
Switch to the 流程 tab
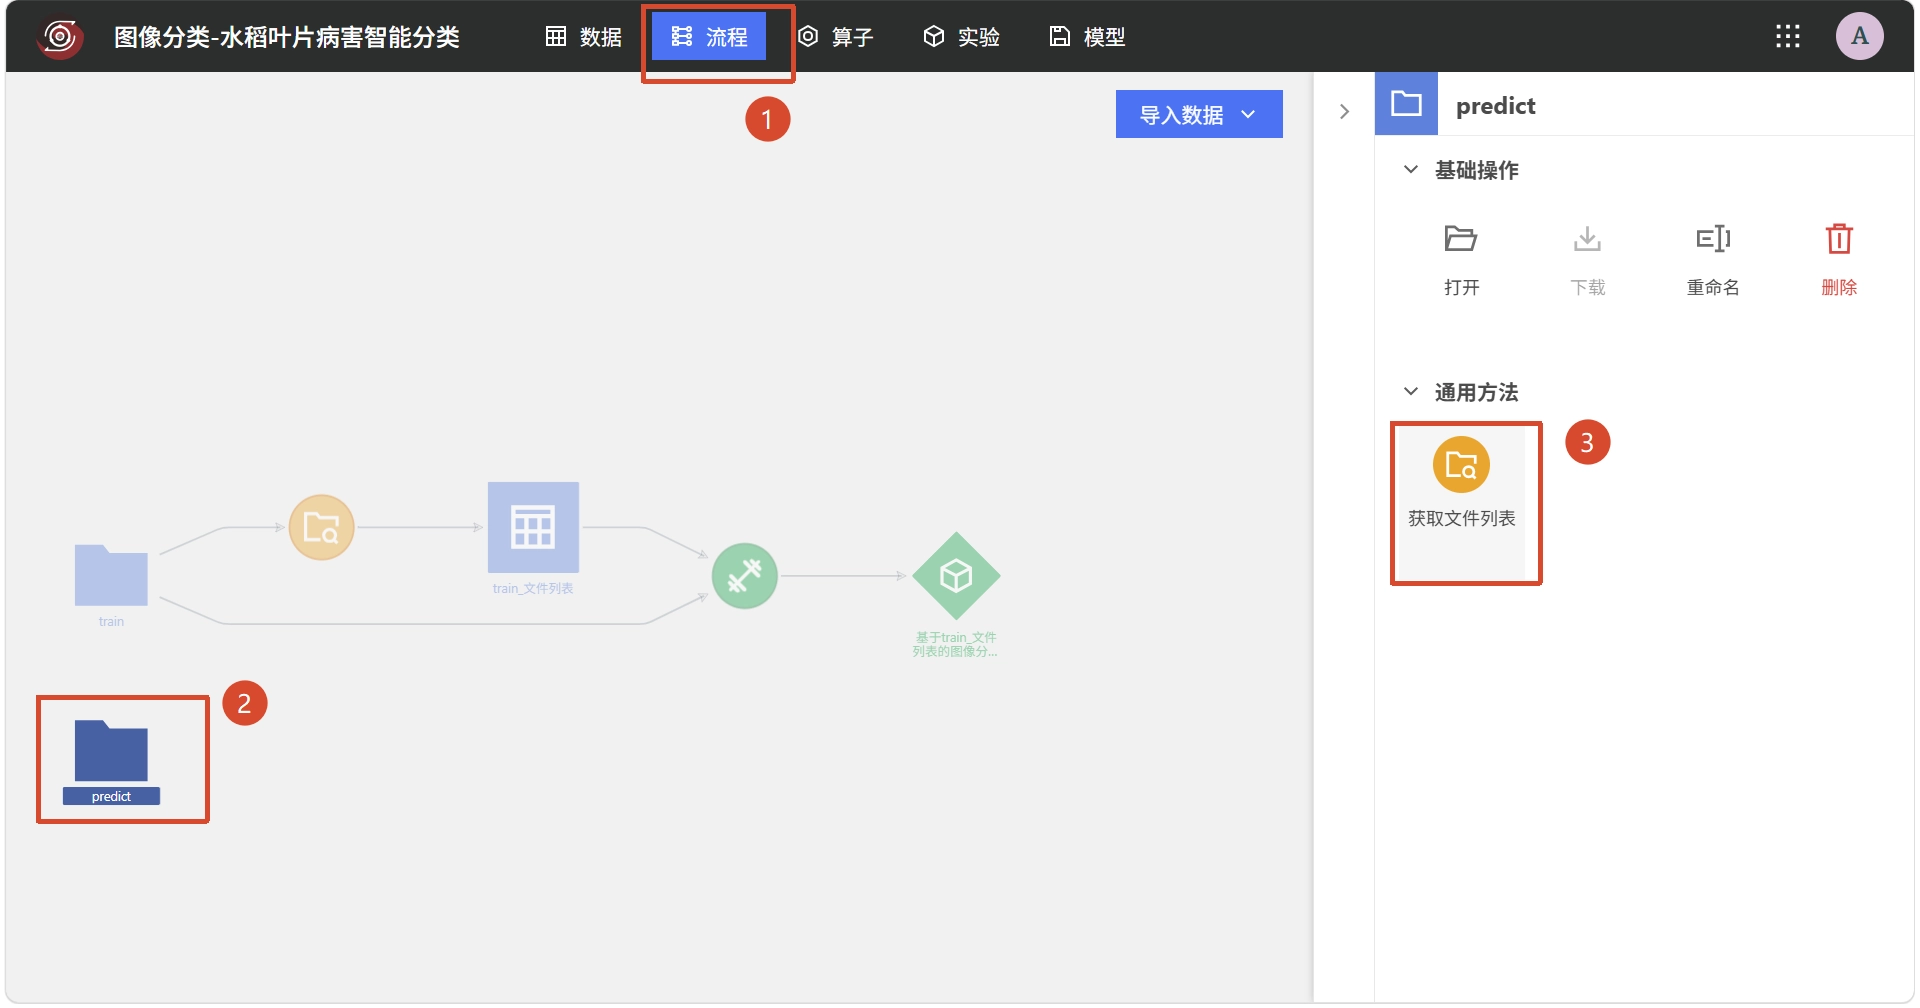[709, 37]
